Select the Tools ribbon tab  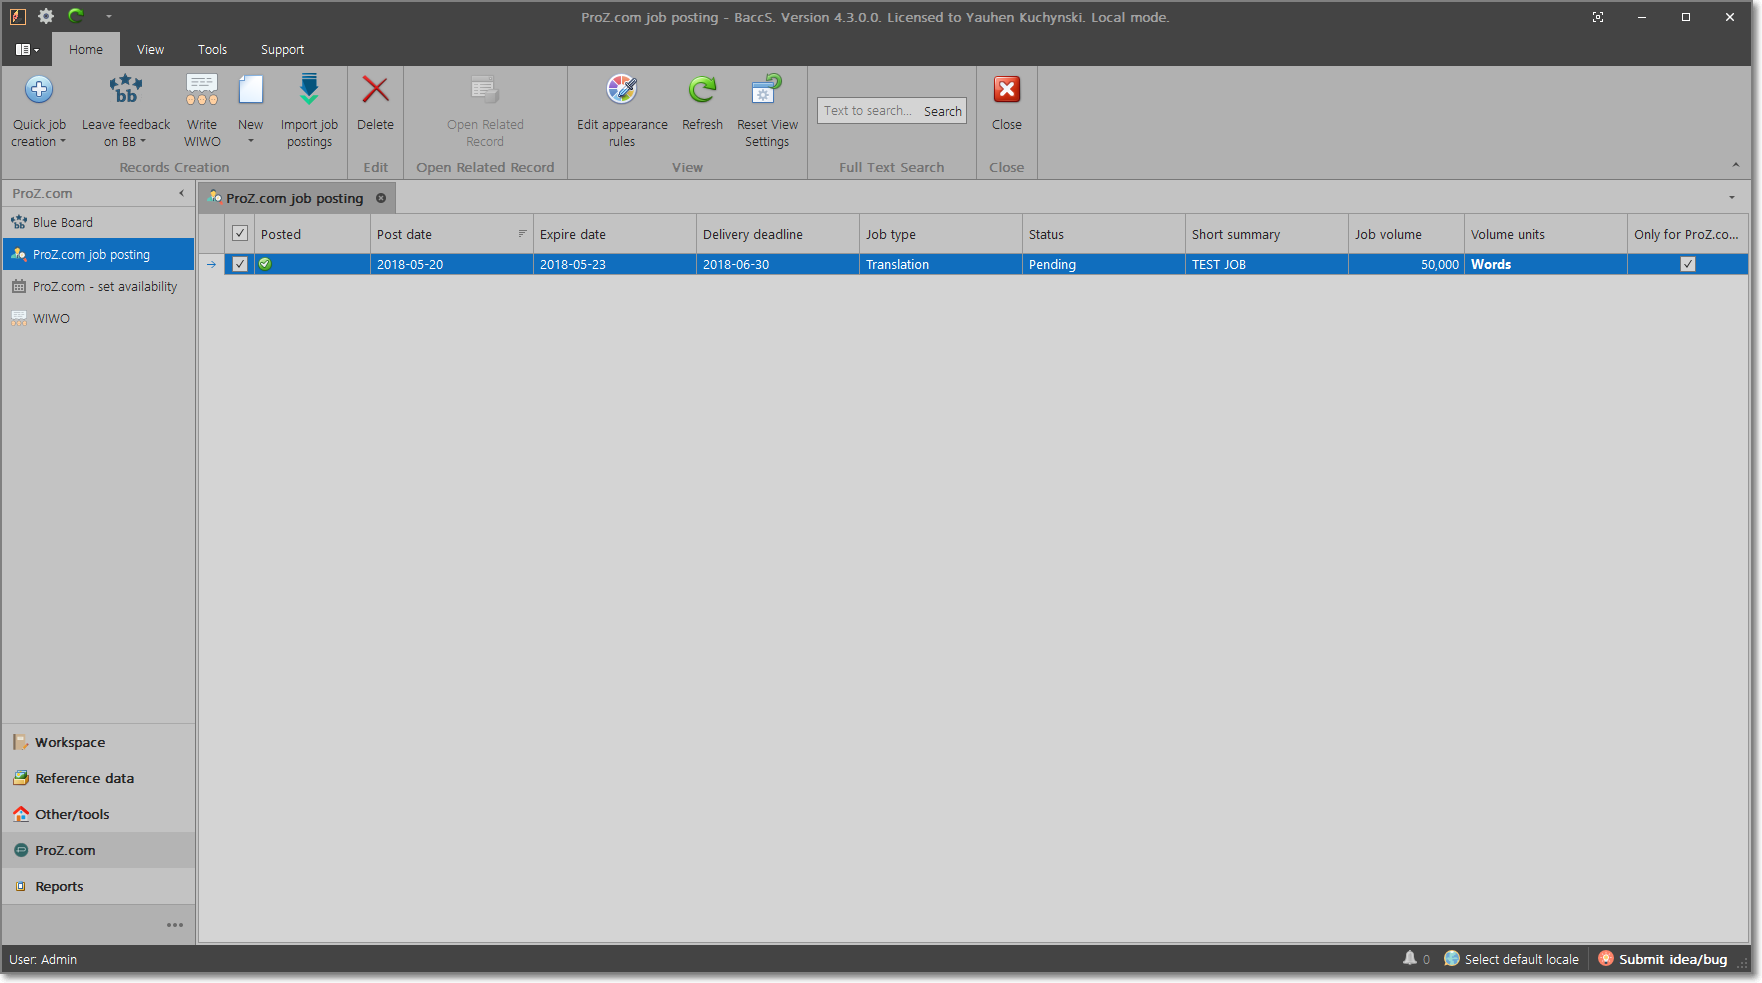point(212,49)
